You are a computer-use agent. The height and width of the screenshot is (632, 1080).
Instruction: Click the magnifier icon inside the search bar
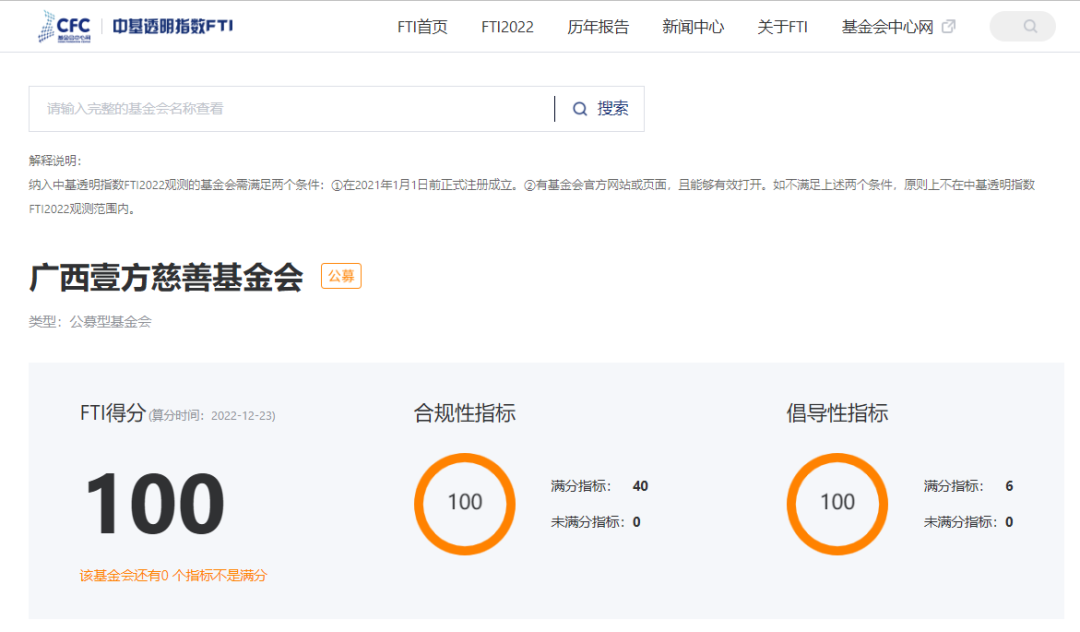[580, 108]
